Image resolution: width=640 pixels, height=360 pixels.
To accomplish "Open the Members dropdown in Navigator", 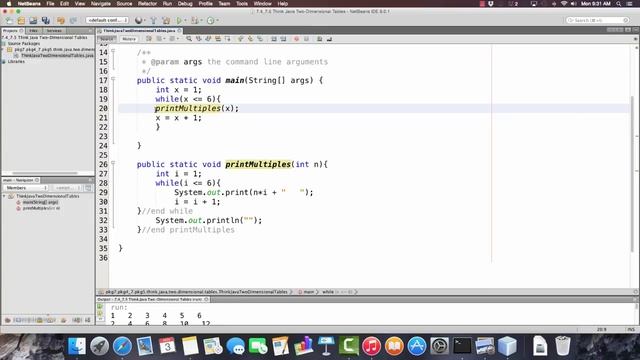I will pos(26,188).
